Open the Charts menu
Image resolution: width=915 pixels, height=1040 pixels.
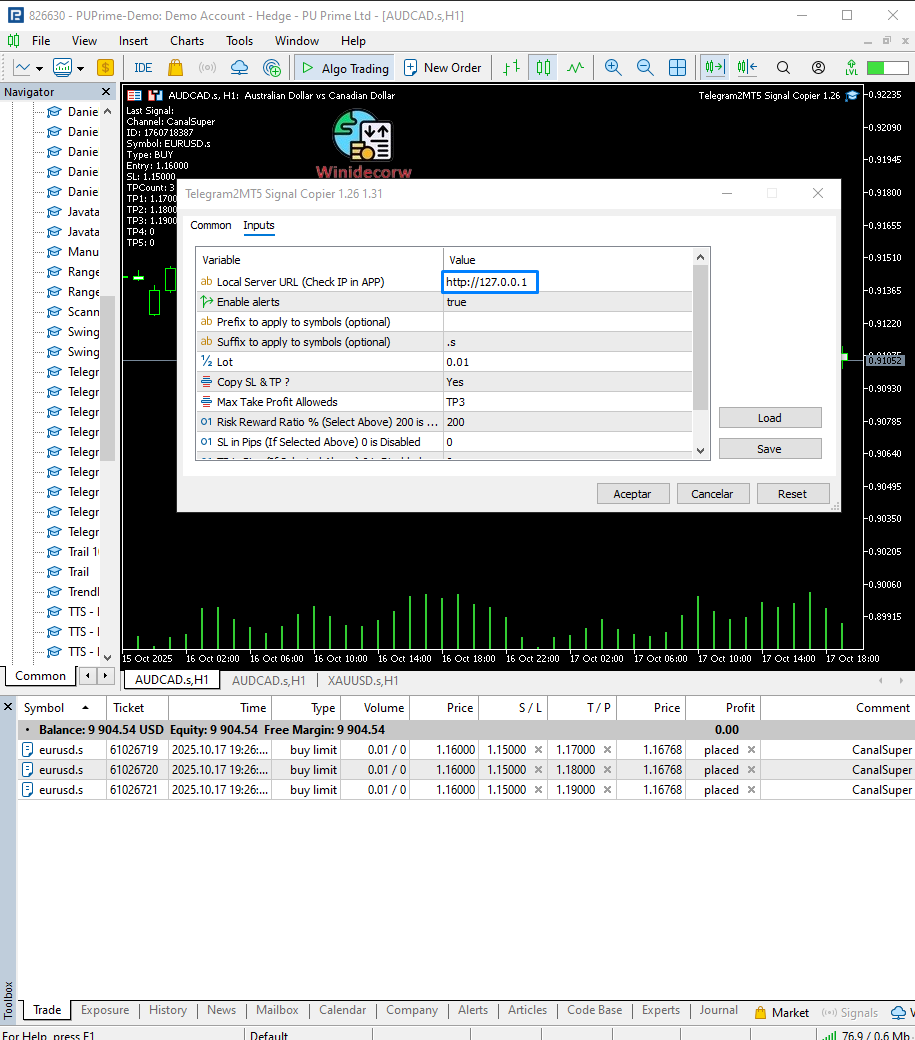coord(187,41)
